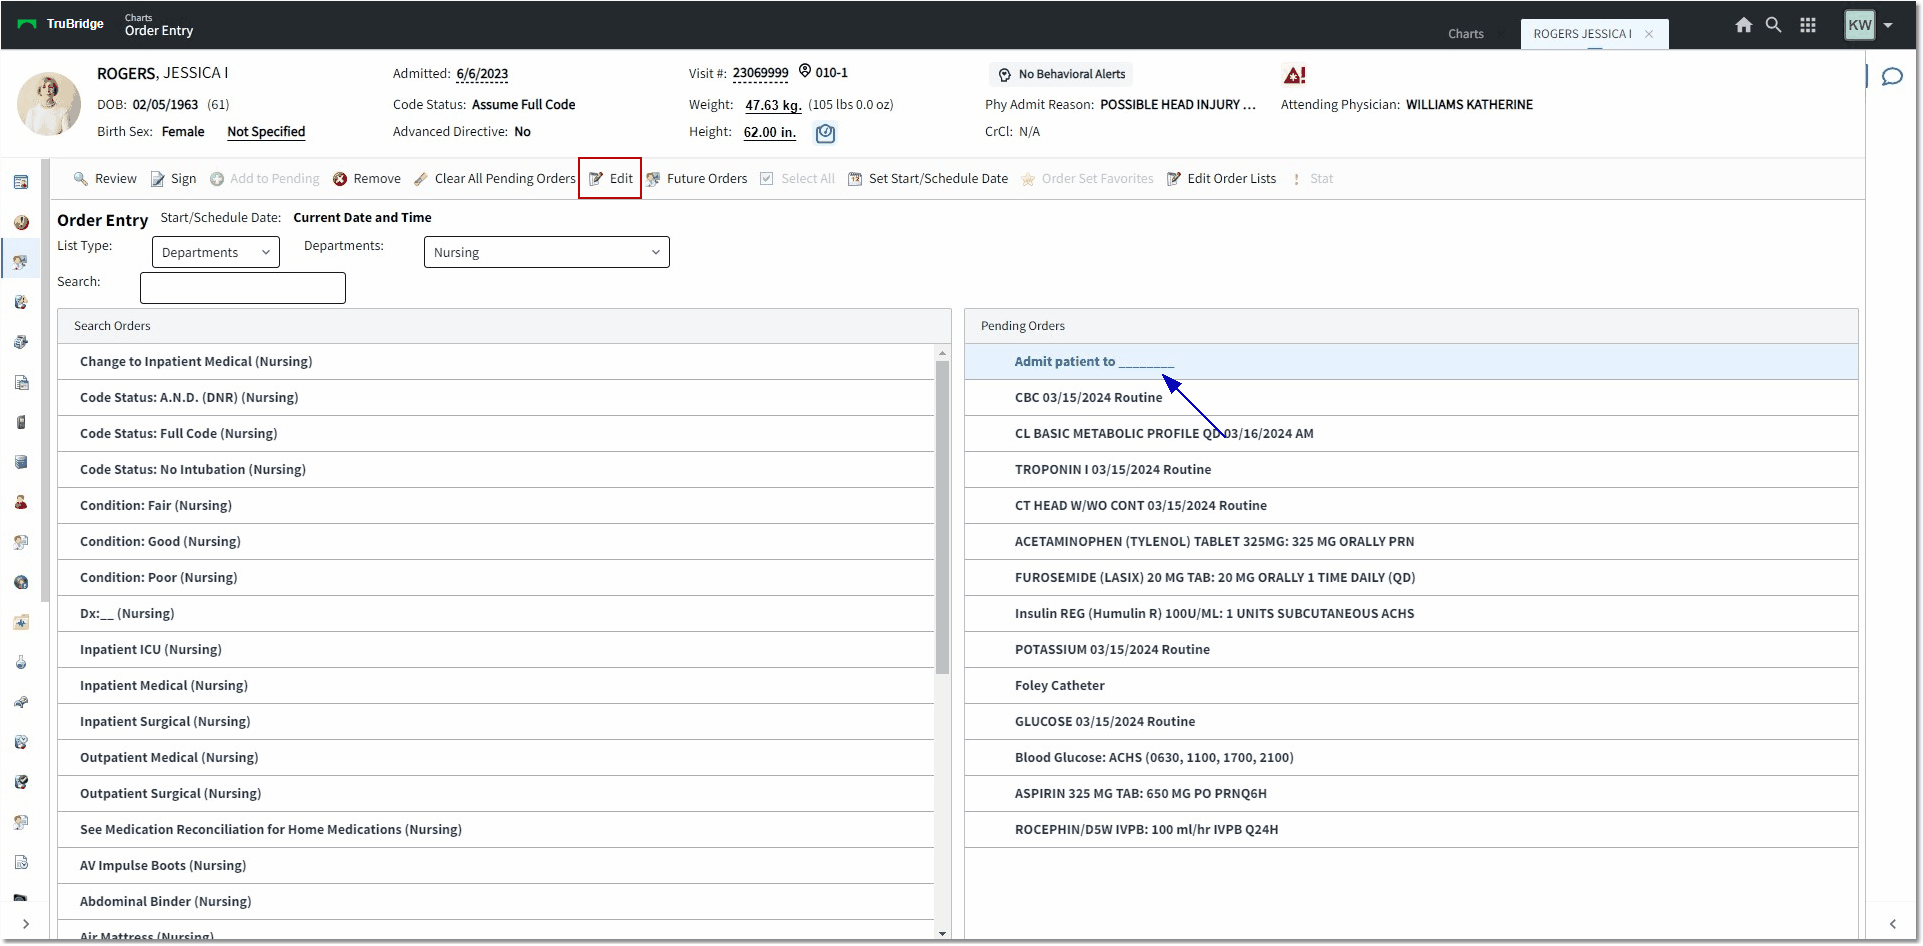The image size is (1923, 946).
Task: Select Foley Catheter pending order
Action: click(x=1411, y=686)
